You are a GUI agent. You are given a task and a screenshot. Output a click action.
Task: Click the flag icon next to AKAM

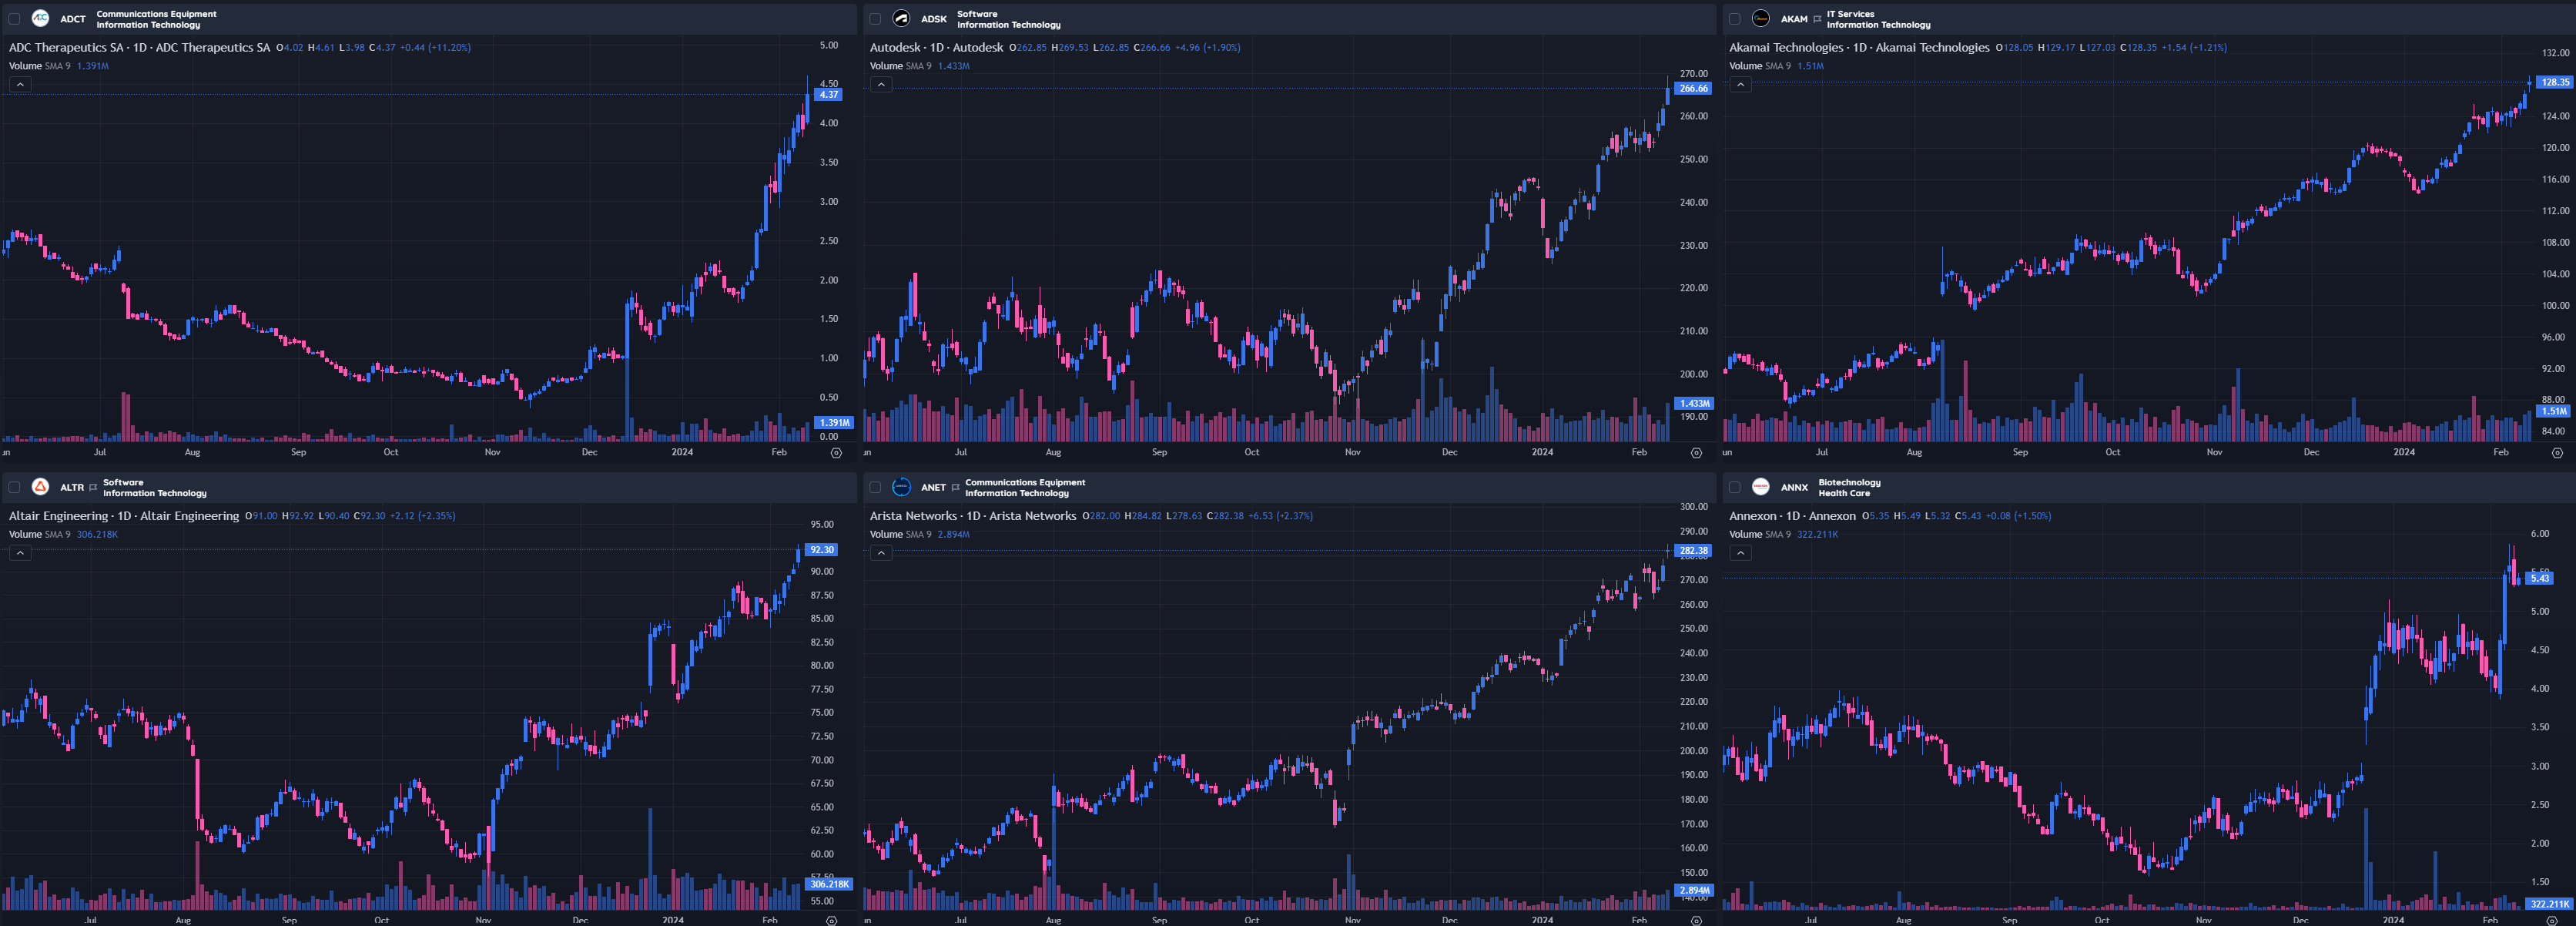pyautogui.click(x=1817, y=19)
